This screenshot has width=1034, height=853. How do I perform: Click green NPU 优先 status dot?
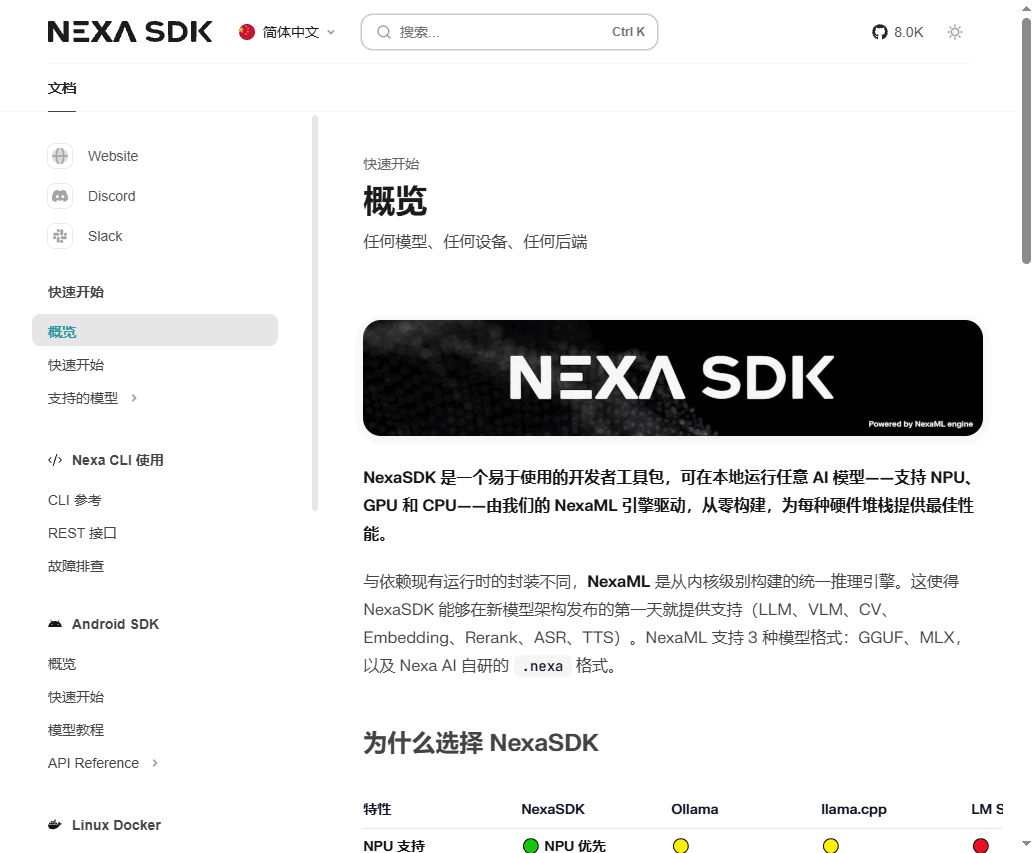(x=530, y=846)
